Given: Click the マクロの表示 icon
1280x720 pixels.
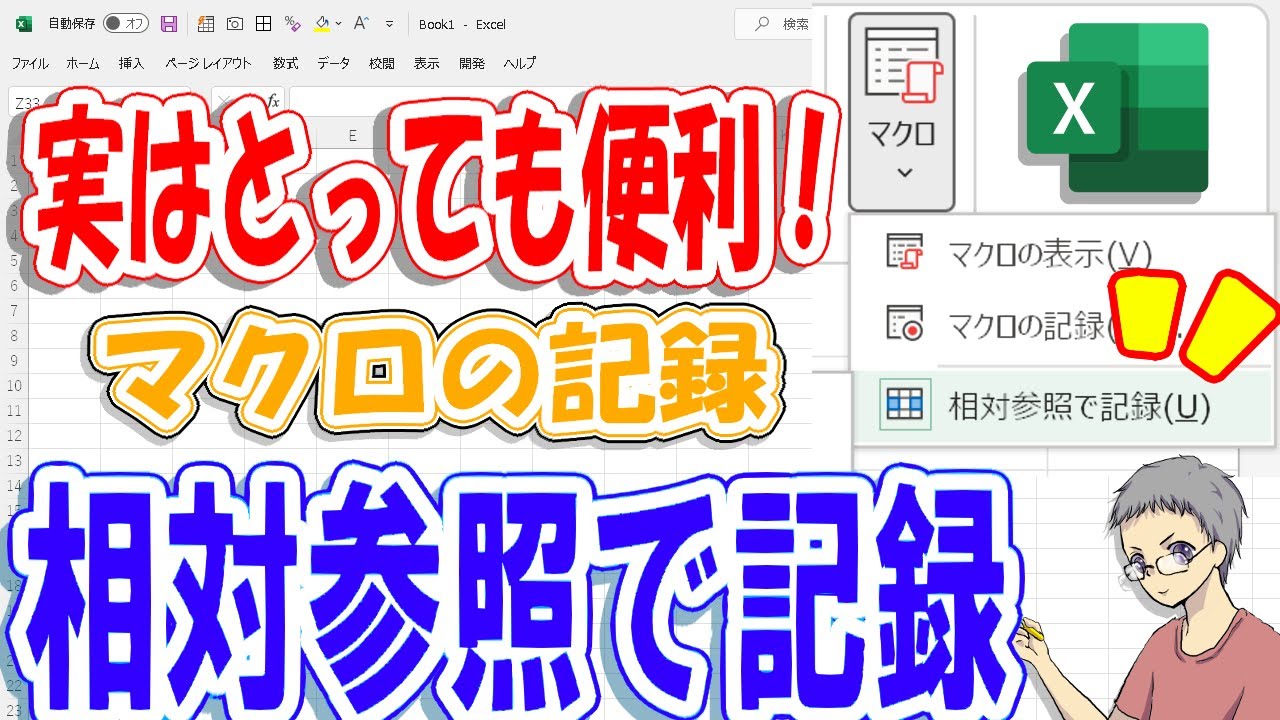Looking at the screenshot, I should pos(905,254).
